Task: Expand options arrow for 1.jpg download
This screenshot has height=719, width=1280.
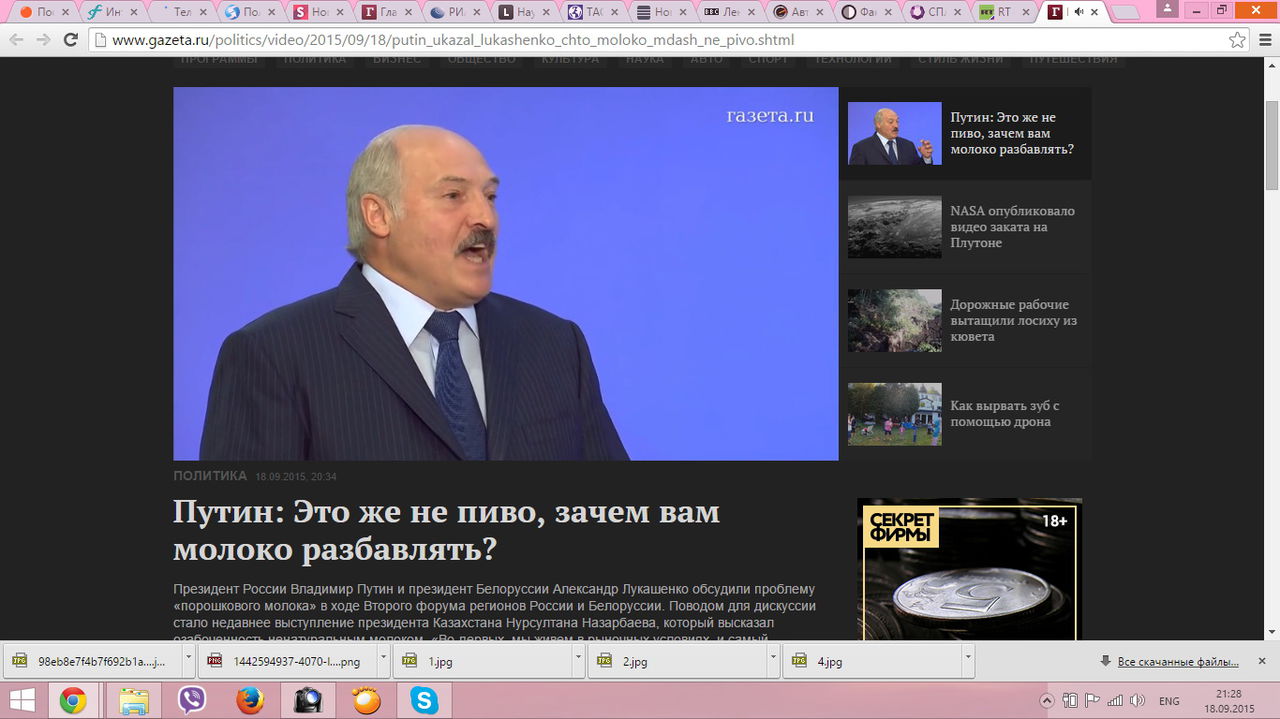Action: pyautogui.click(x=579, y=662)
